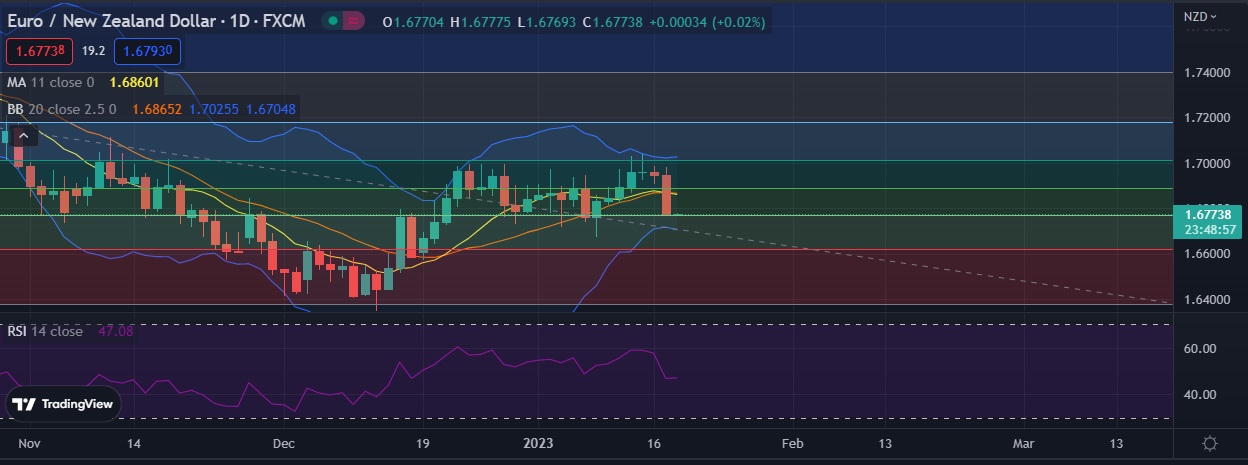This screenshot has height=465, width=1248.
Task: Open the NZD currency dropdown
Action: (1200, 16)
